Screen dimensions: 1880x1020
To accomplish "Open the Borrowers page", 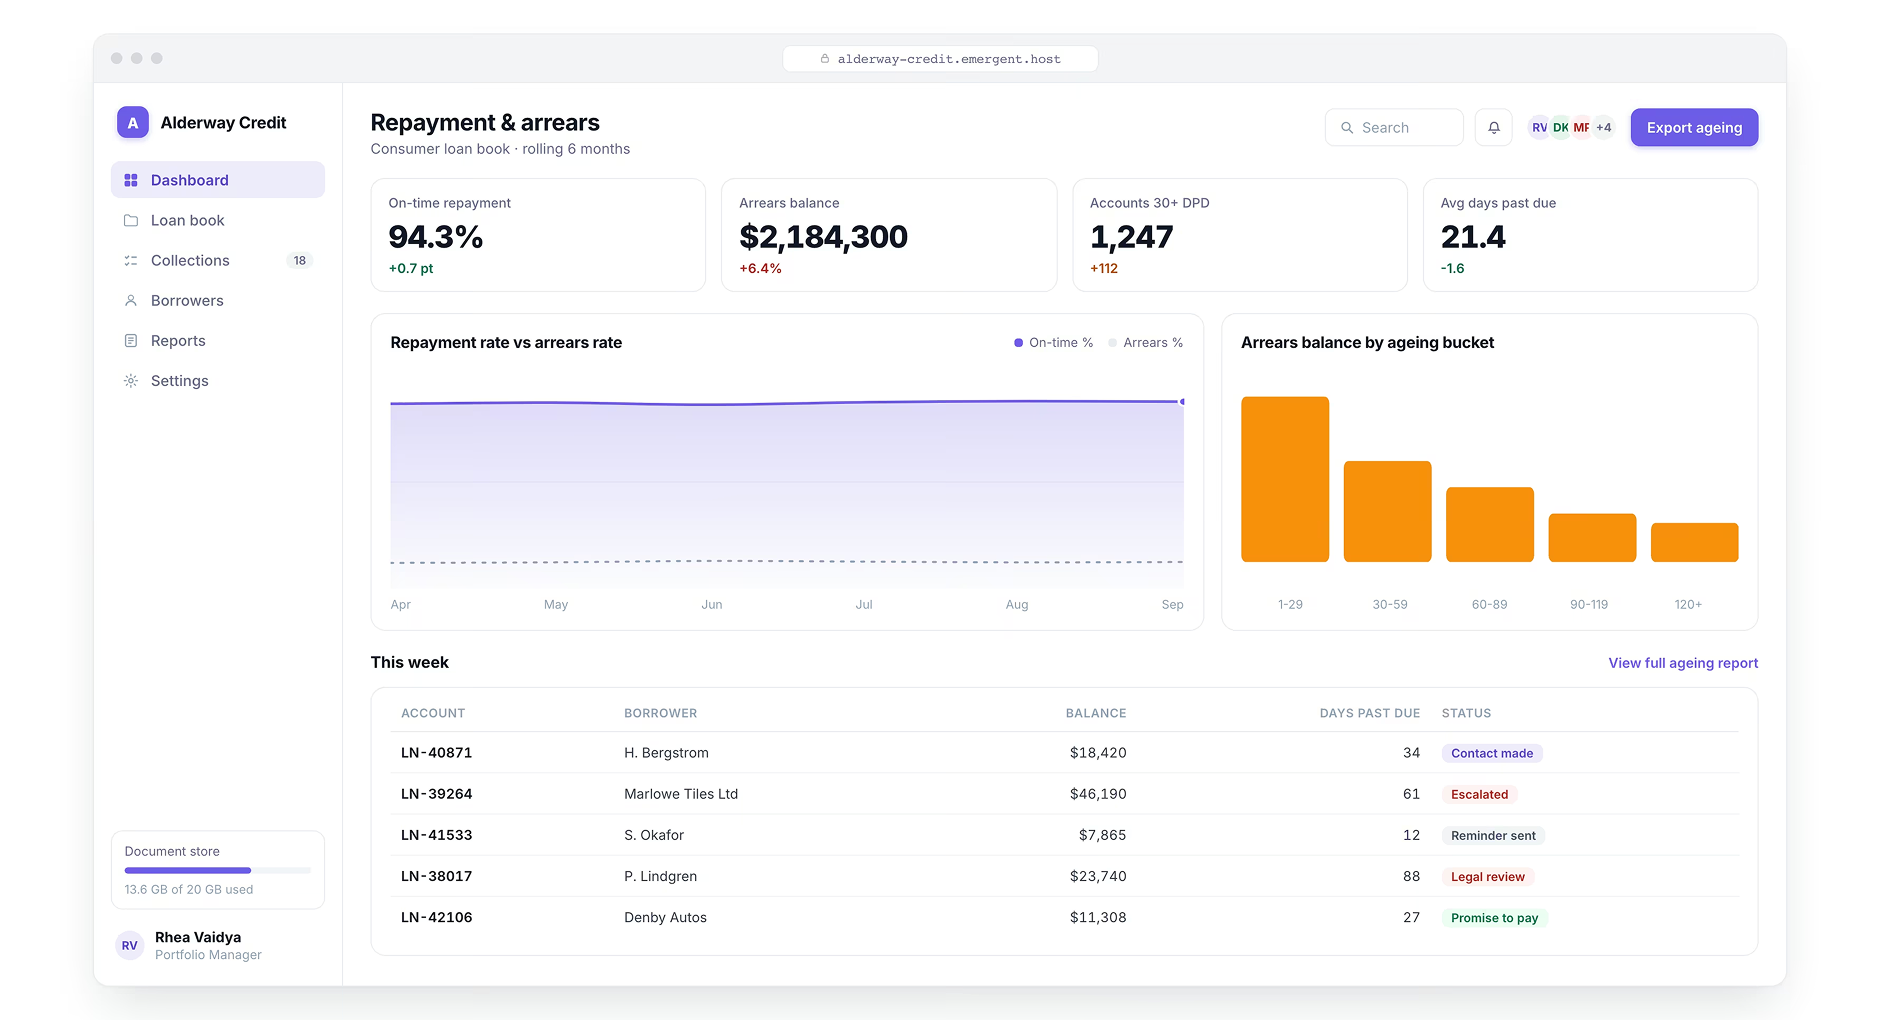I will [218, 300].
